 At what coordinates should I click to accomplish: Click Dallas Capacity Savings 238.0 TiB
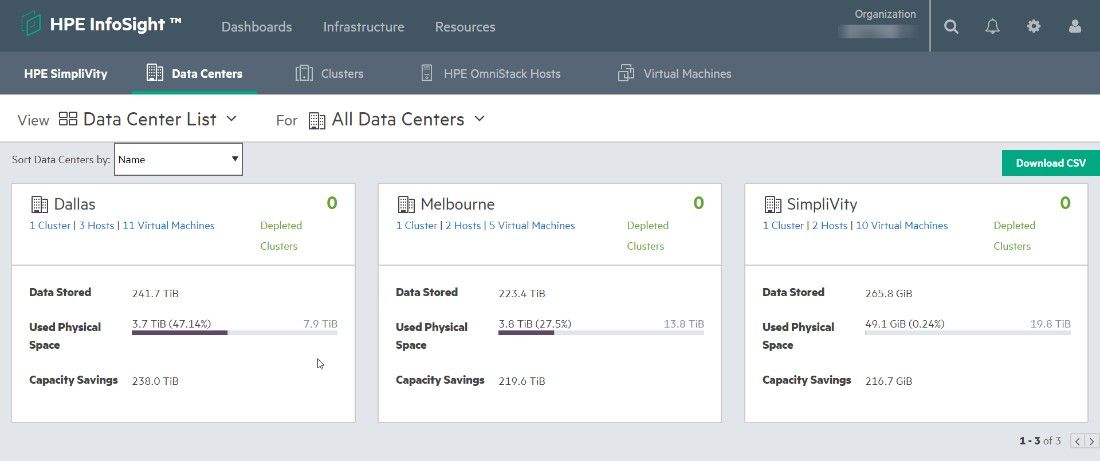click(155, 381)
